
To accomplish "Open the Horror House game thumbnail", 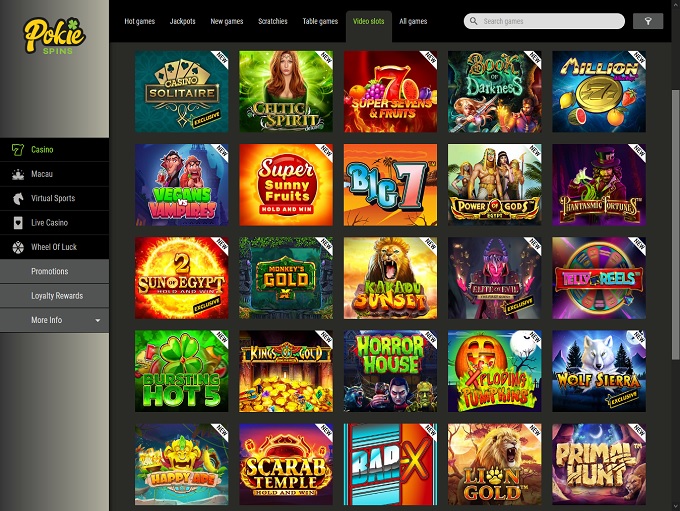I will pos(390,371).
